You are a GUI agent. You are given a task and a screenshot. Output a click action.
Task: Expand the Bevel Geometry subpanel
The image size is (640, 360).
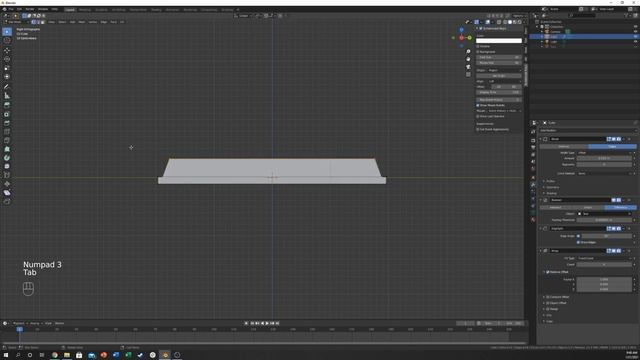(x=553, y=187)
